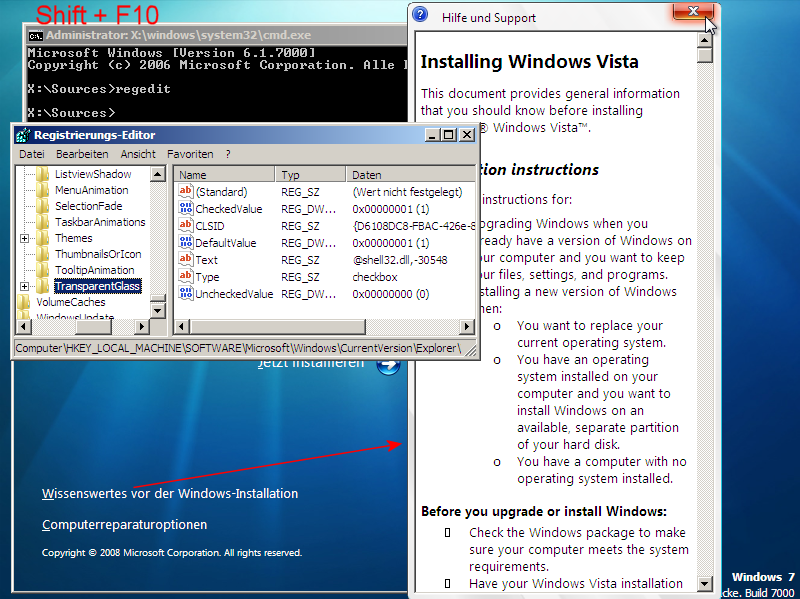Click the regedit status bar registry path
Viewport: 800px width, 599px height.
(238, 348)
